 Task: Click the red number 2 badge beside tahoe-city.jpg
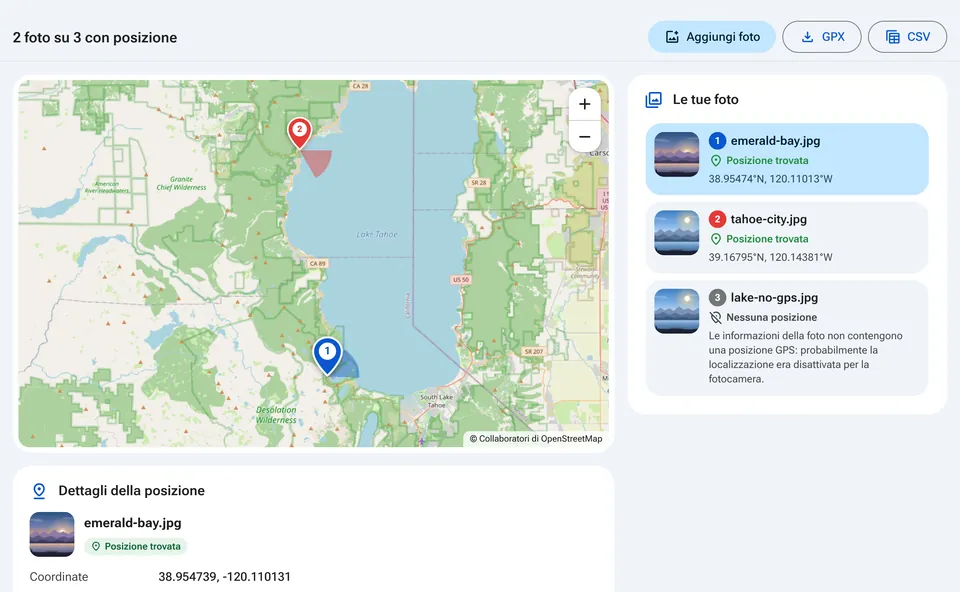click(x=718, y=219)
